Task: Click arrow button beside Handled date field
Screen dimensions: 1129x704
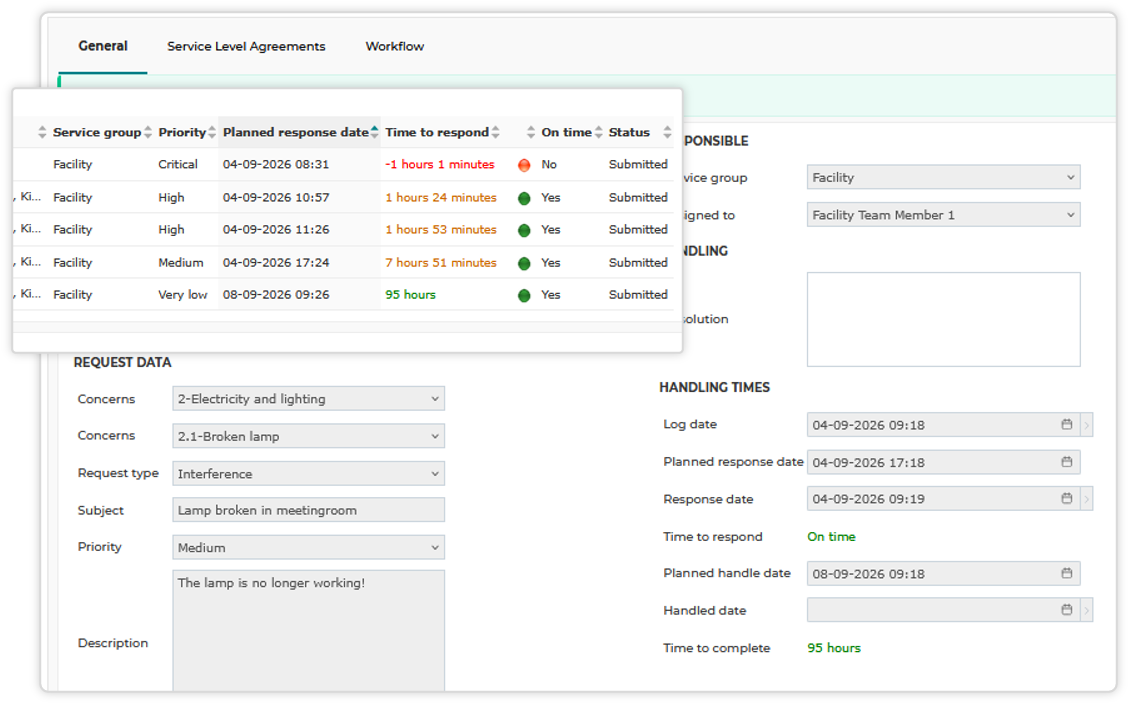Action: pos(1087,610)
